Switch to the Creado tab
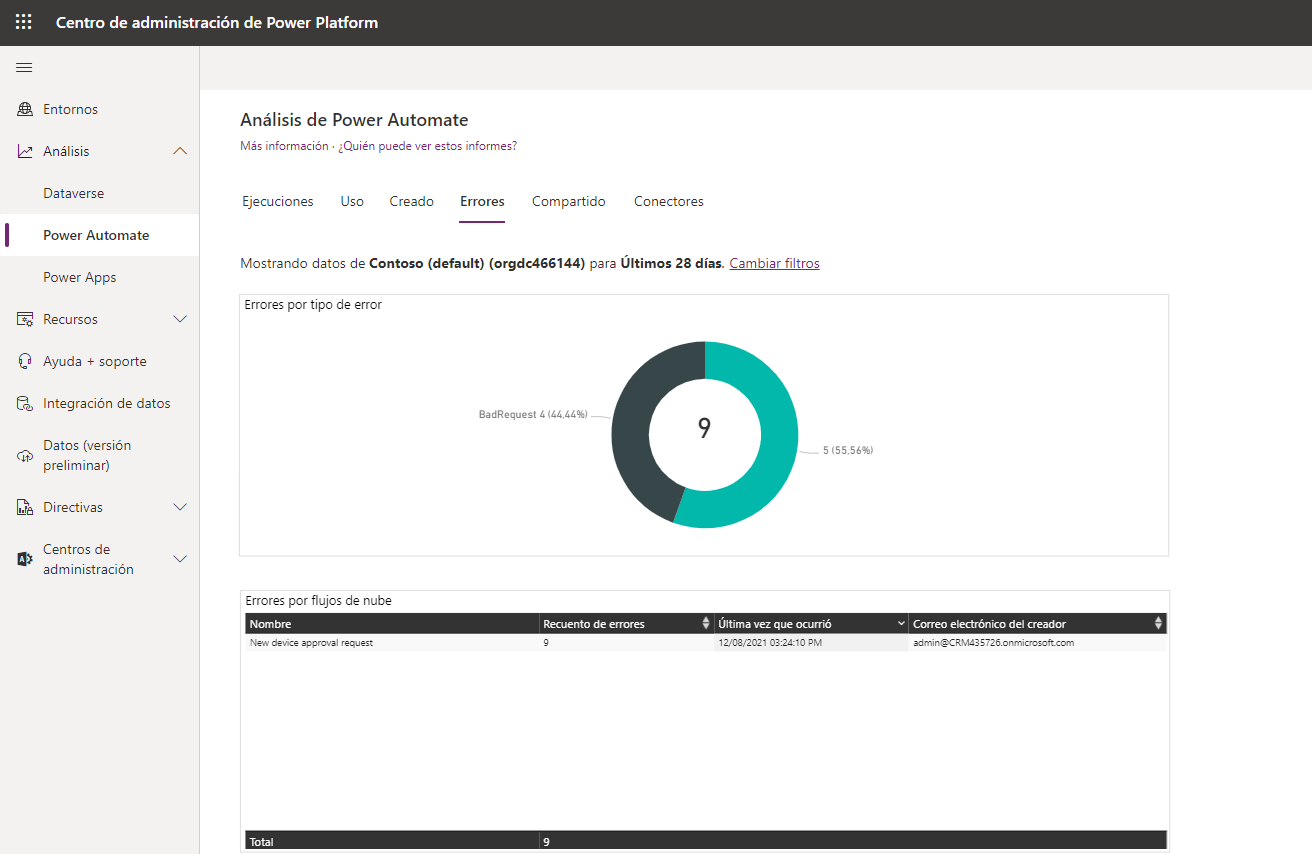The image size is (1312, 854). tap(412, 201)
